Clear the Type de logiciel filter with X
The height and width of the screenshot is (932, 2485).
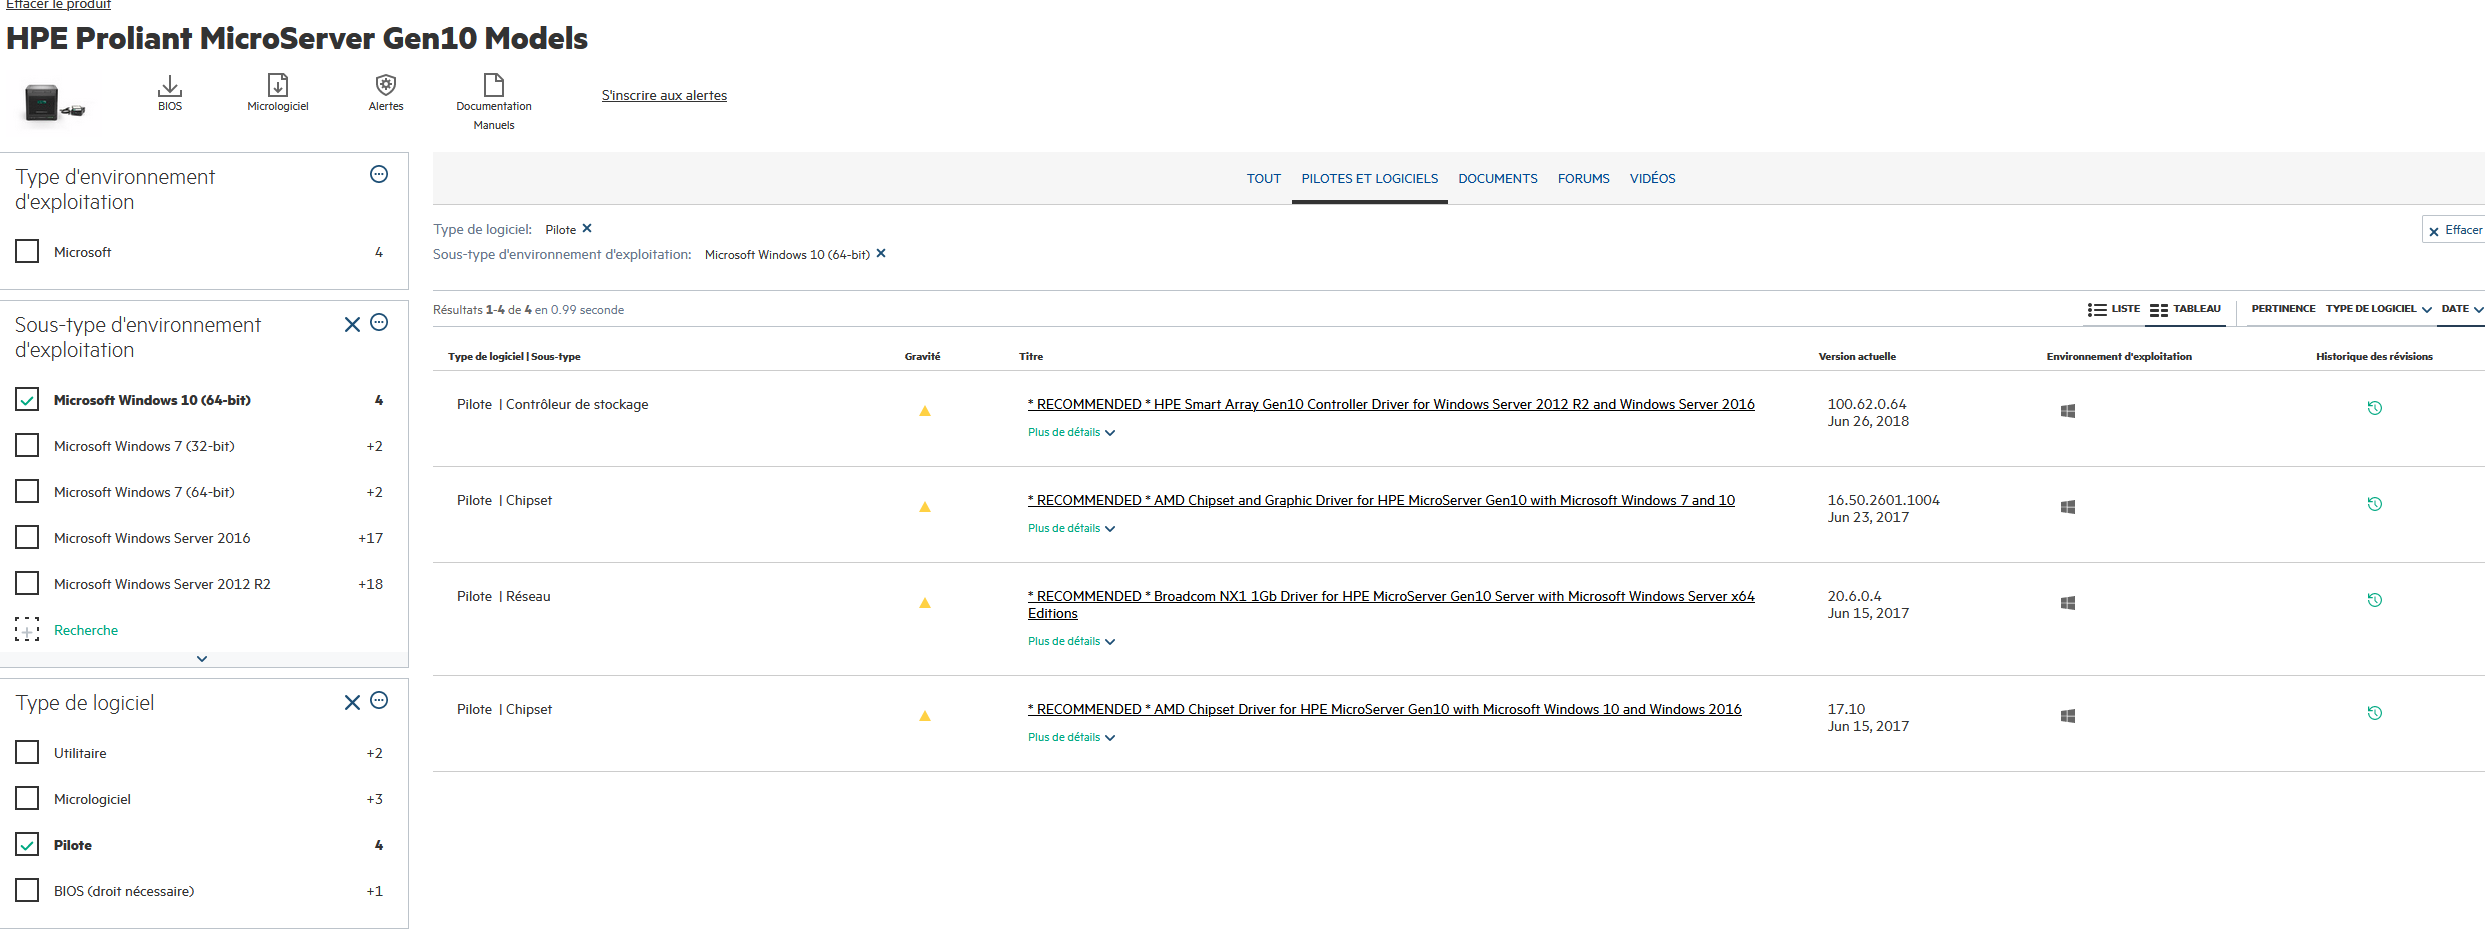[352, 702]
